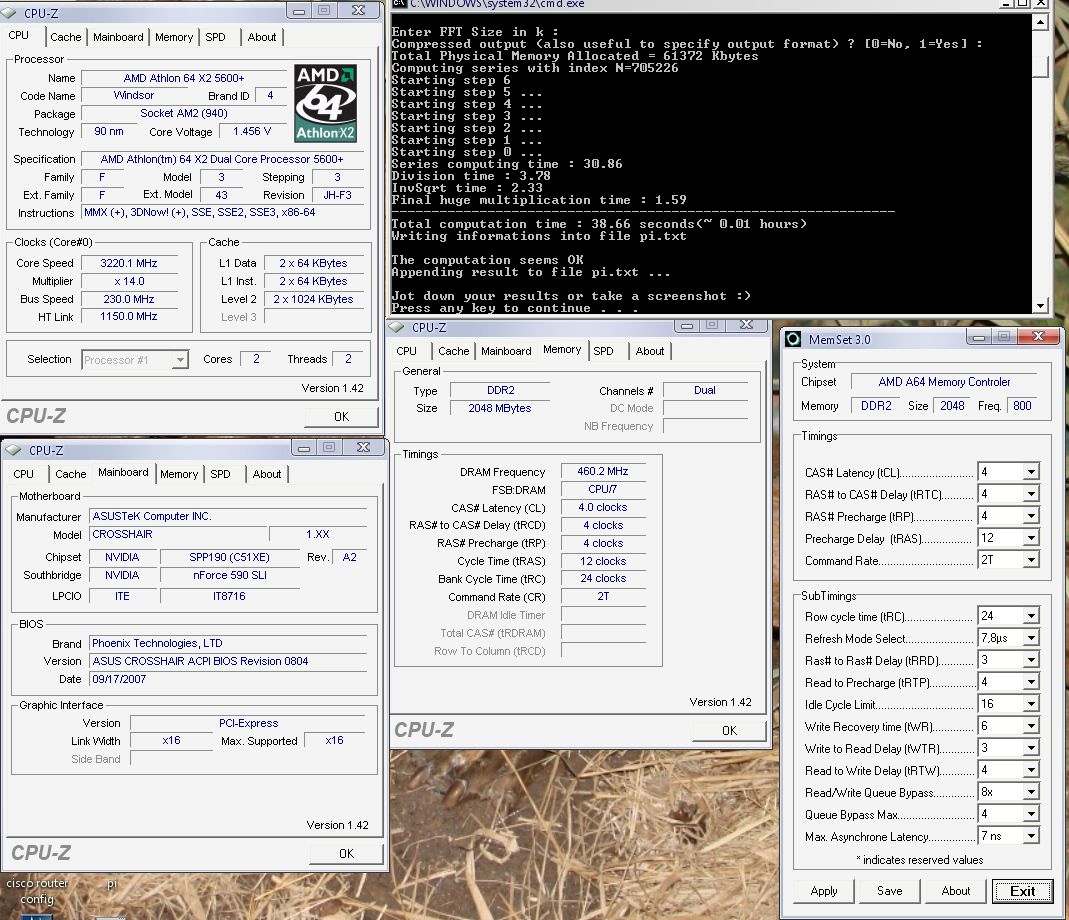1069x920 pixels.
Task: Switch to CPU tab in Memory CPU-Z window
Action: [x=406, y=351]
